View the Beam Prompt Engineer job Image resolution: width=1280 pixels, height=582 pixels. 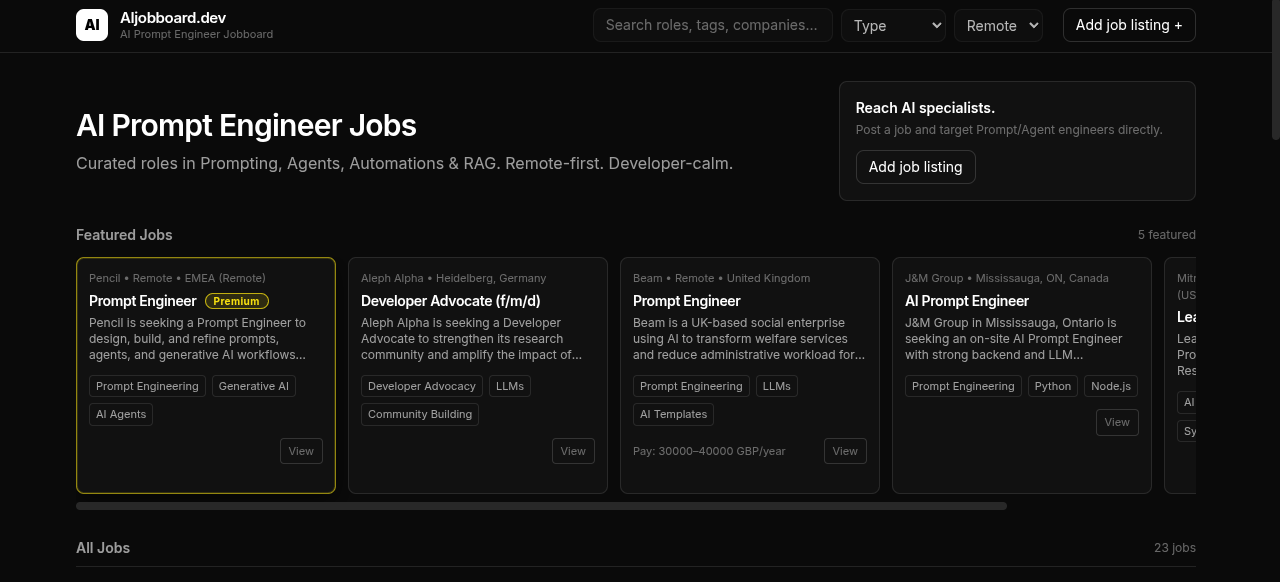(x=845, y=451)
